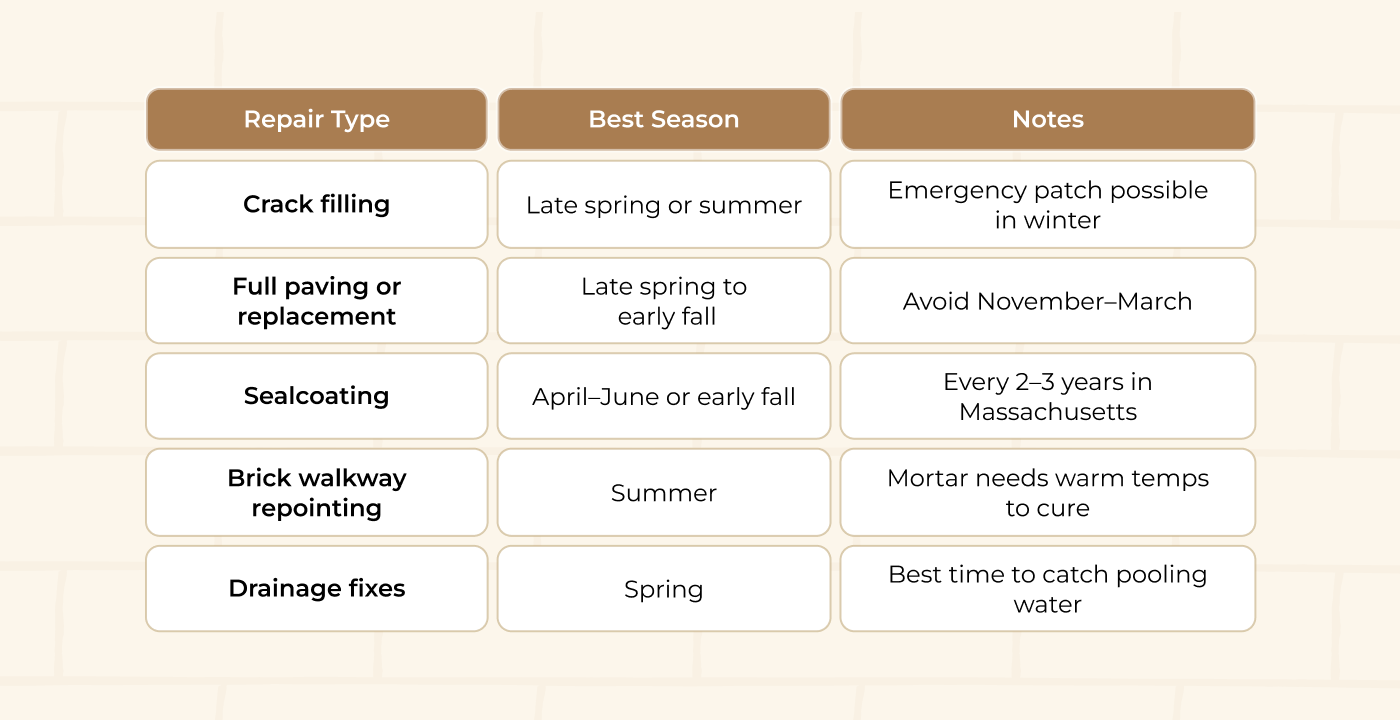The image size is (1400, 720).
Task: Select the Sealcoating row label
Action: point(316,396)
